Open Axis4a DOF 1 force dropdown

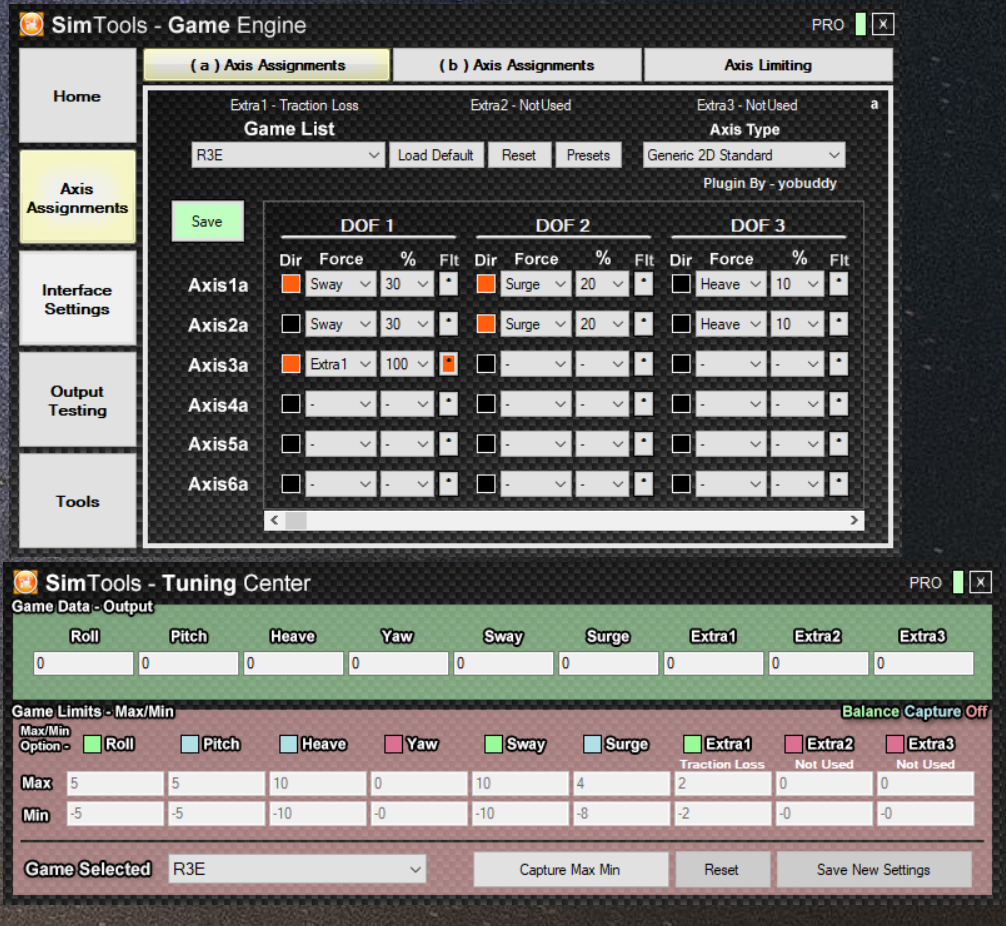(340, 404)
